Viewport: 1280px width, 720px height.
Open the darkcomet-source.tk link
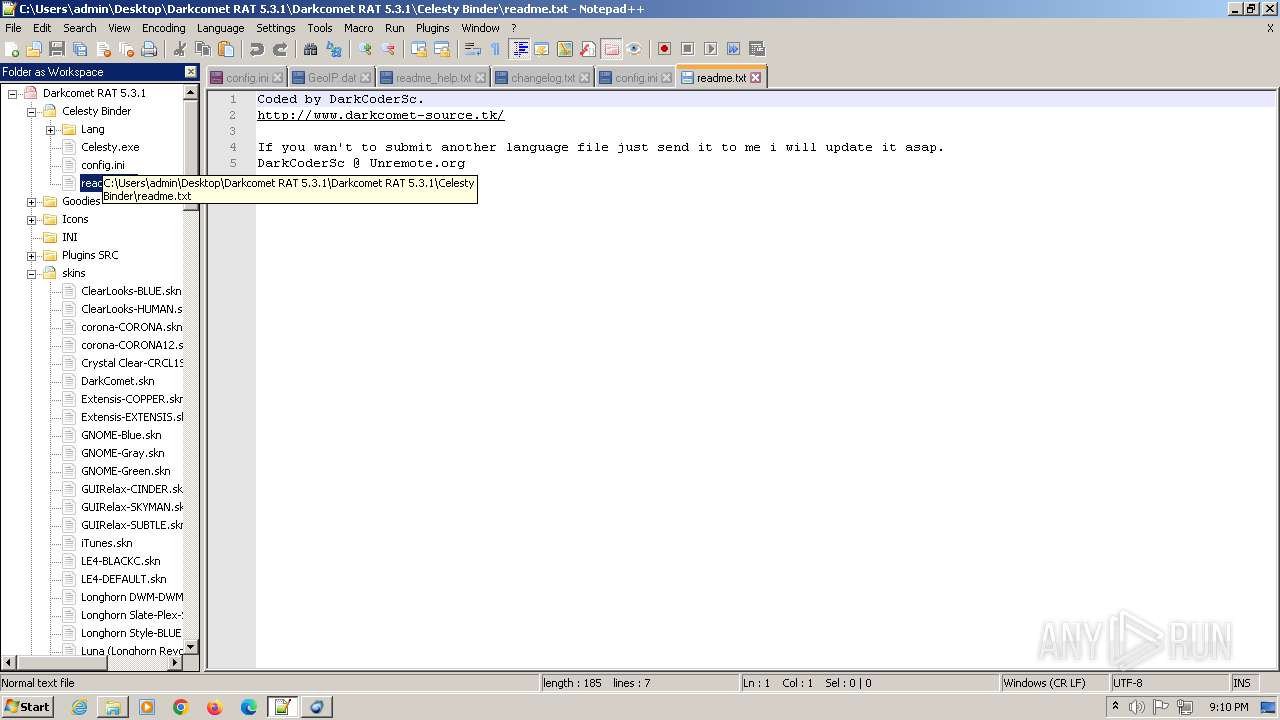(x=381, y=115)
